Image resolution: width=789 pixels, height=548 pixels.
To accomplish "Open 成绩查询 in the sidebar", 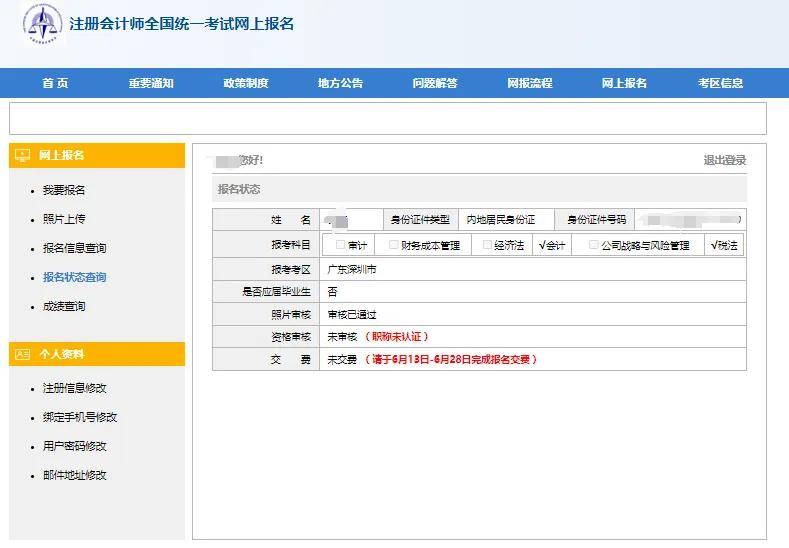I will pyautogui.click(x=64, y=306).
